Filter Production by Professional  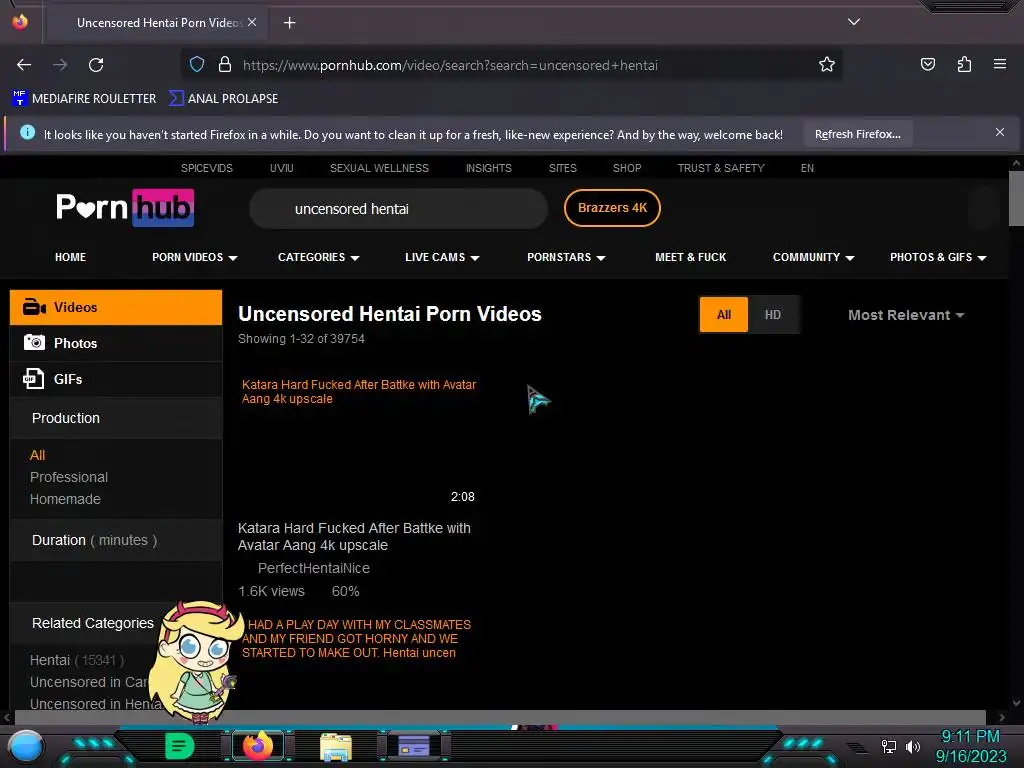pyautogui.click(x=69, y=477)
